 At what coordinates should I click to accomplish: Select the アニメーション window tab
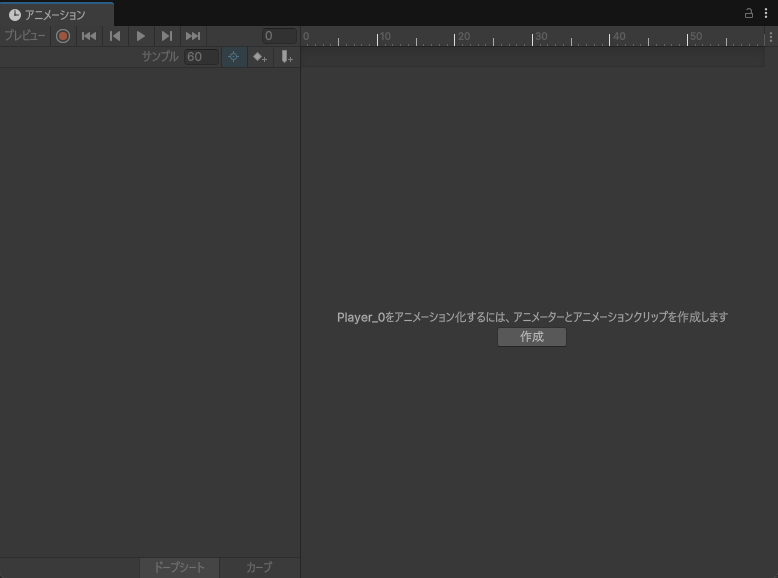tap(56, 14)
